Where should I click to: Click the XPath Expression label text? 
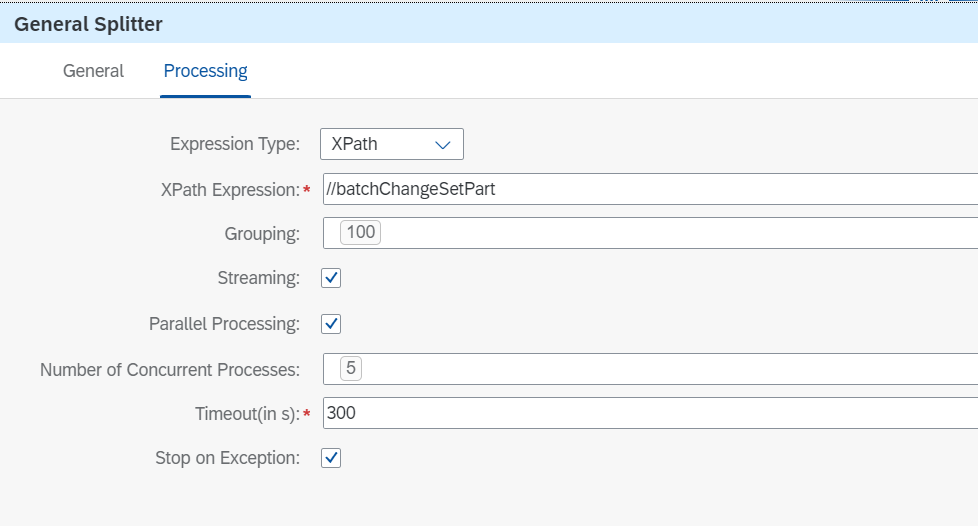click(229, 189)
